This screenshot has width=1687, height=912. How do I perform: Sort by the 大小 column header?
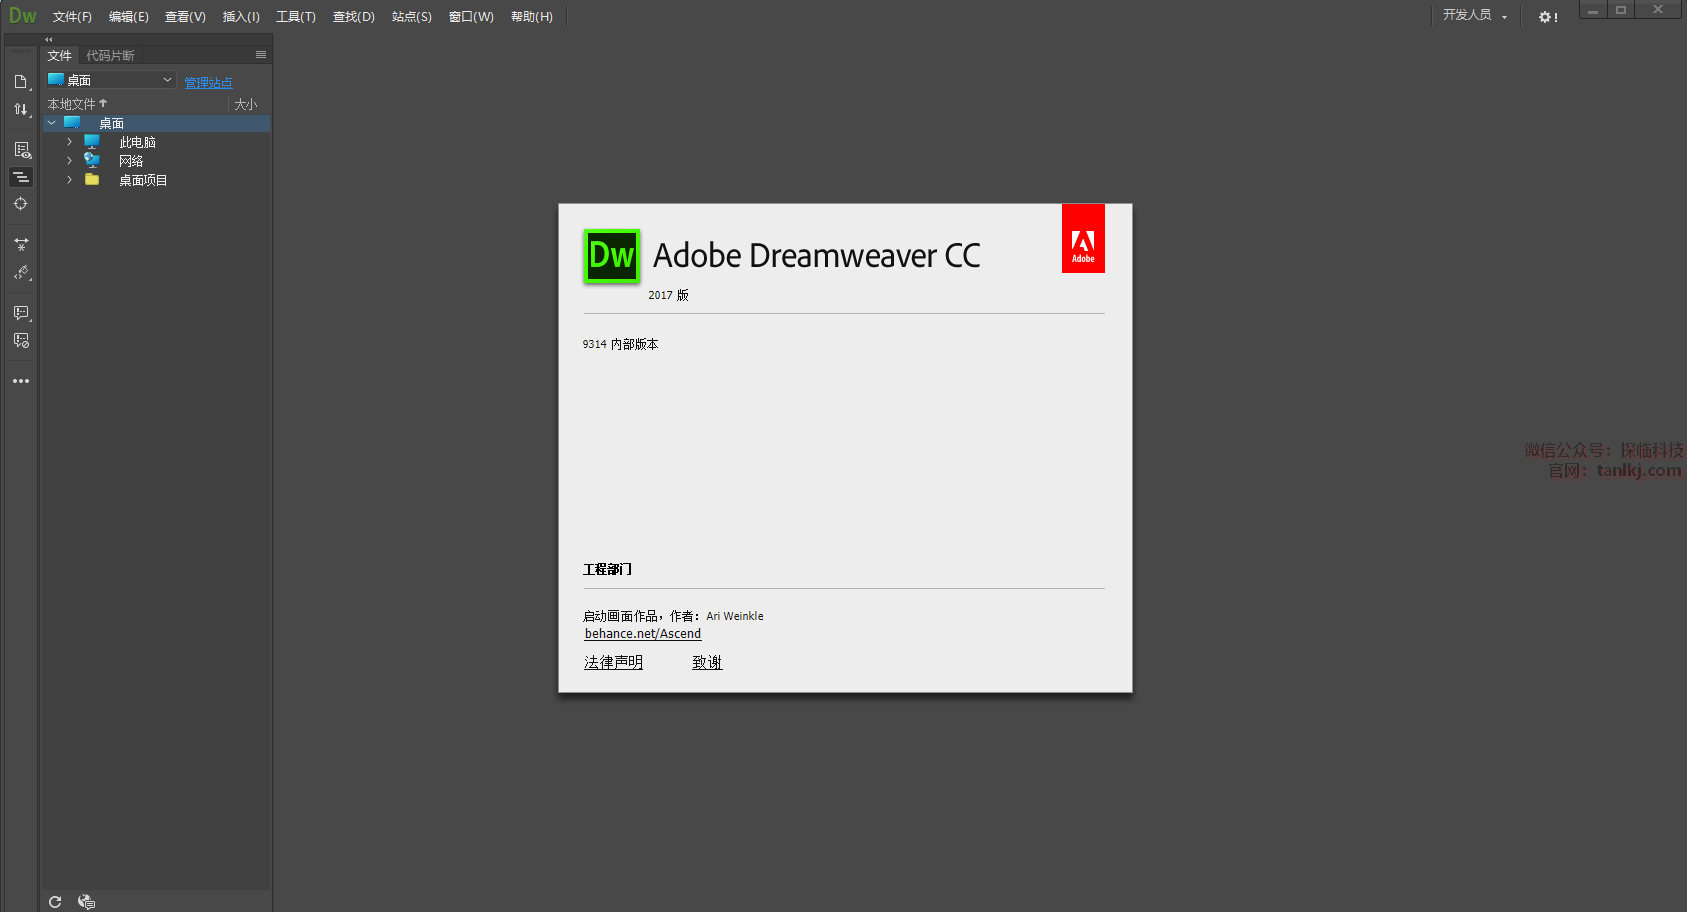point(246,104)
